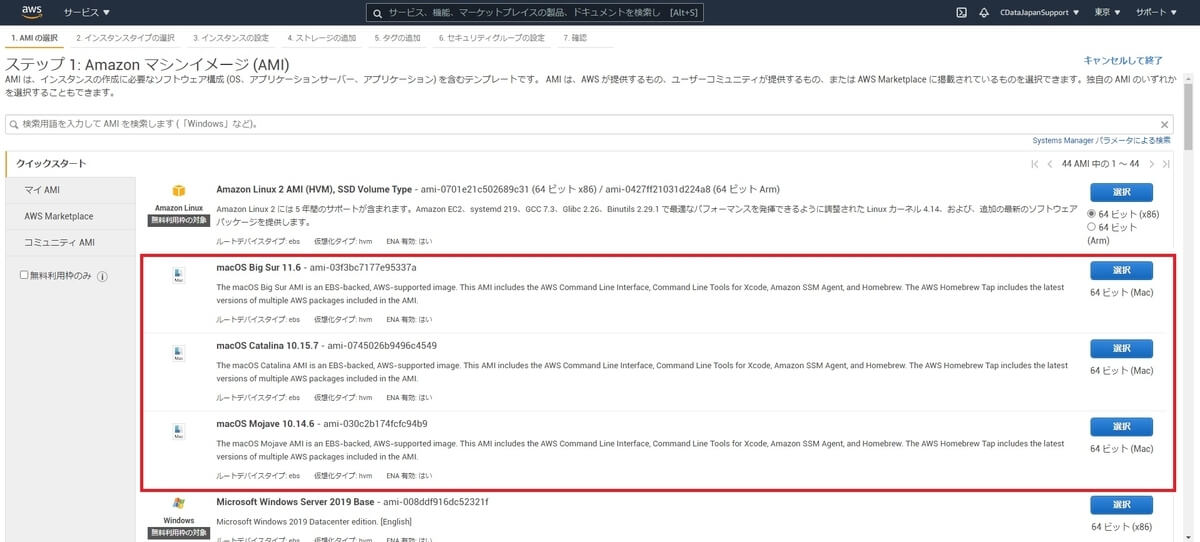Screen dimensions: 1200x542
Task: Go to step 4 add storage tab
Action: coord(321,38)
